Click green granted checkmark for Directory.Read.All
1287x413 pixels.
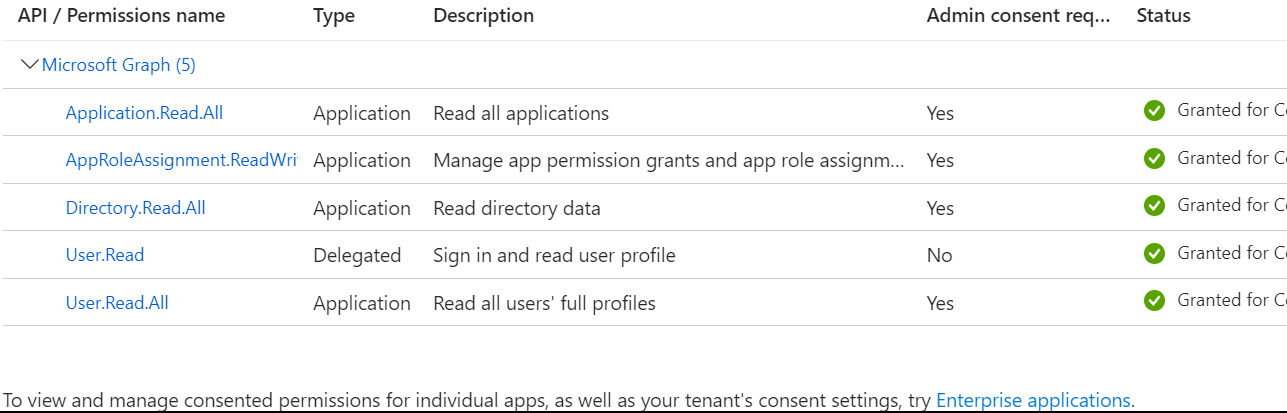1155,206
